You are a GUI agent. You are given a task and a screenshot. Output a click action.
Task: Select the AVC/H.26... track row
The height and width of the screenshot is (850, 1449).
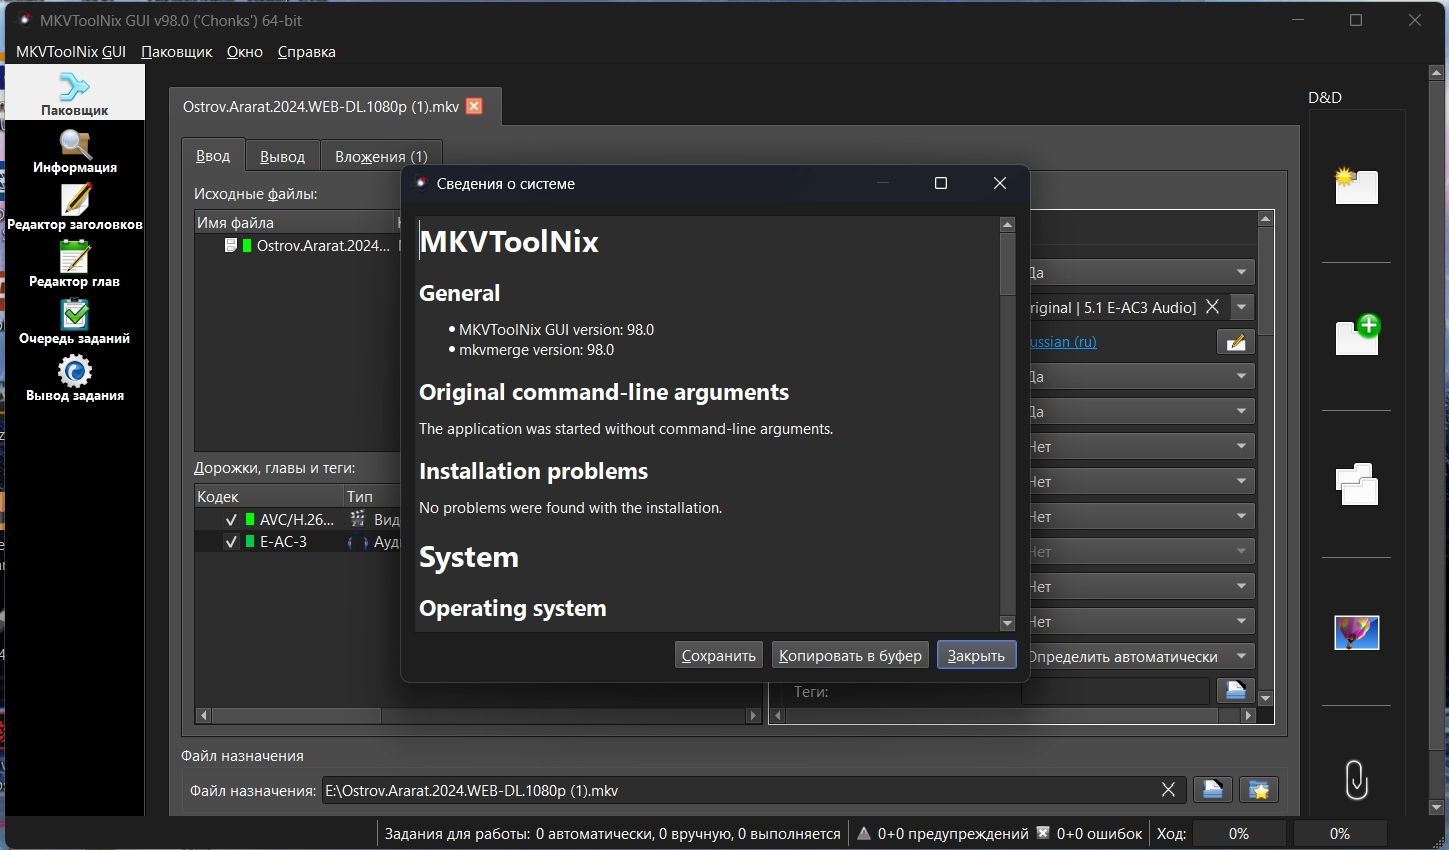pyautogui.click(x=298, y=520)
